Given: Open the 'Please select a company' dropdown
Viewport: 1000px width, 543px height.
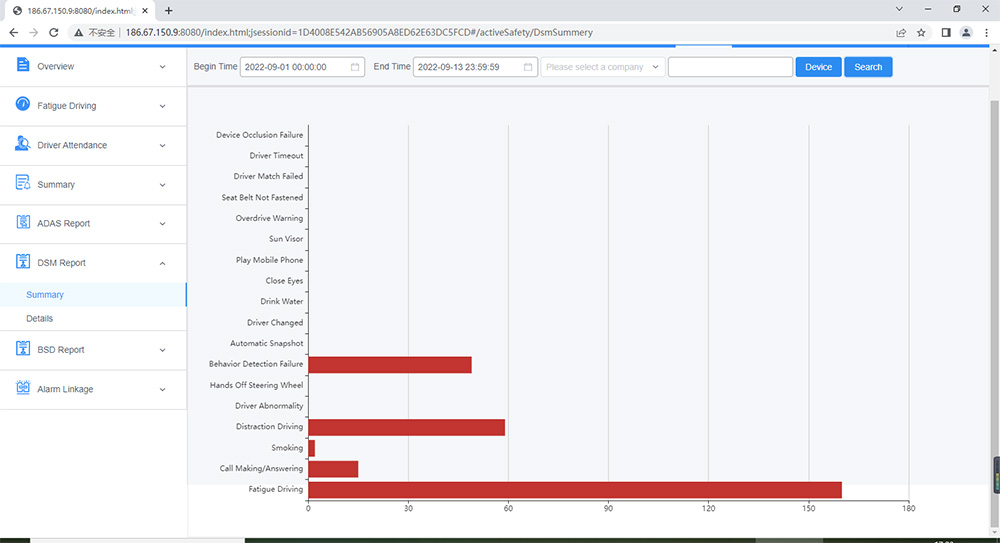Looking at the screenshot, I should click(603, 67).
